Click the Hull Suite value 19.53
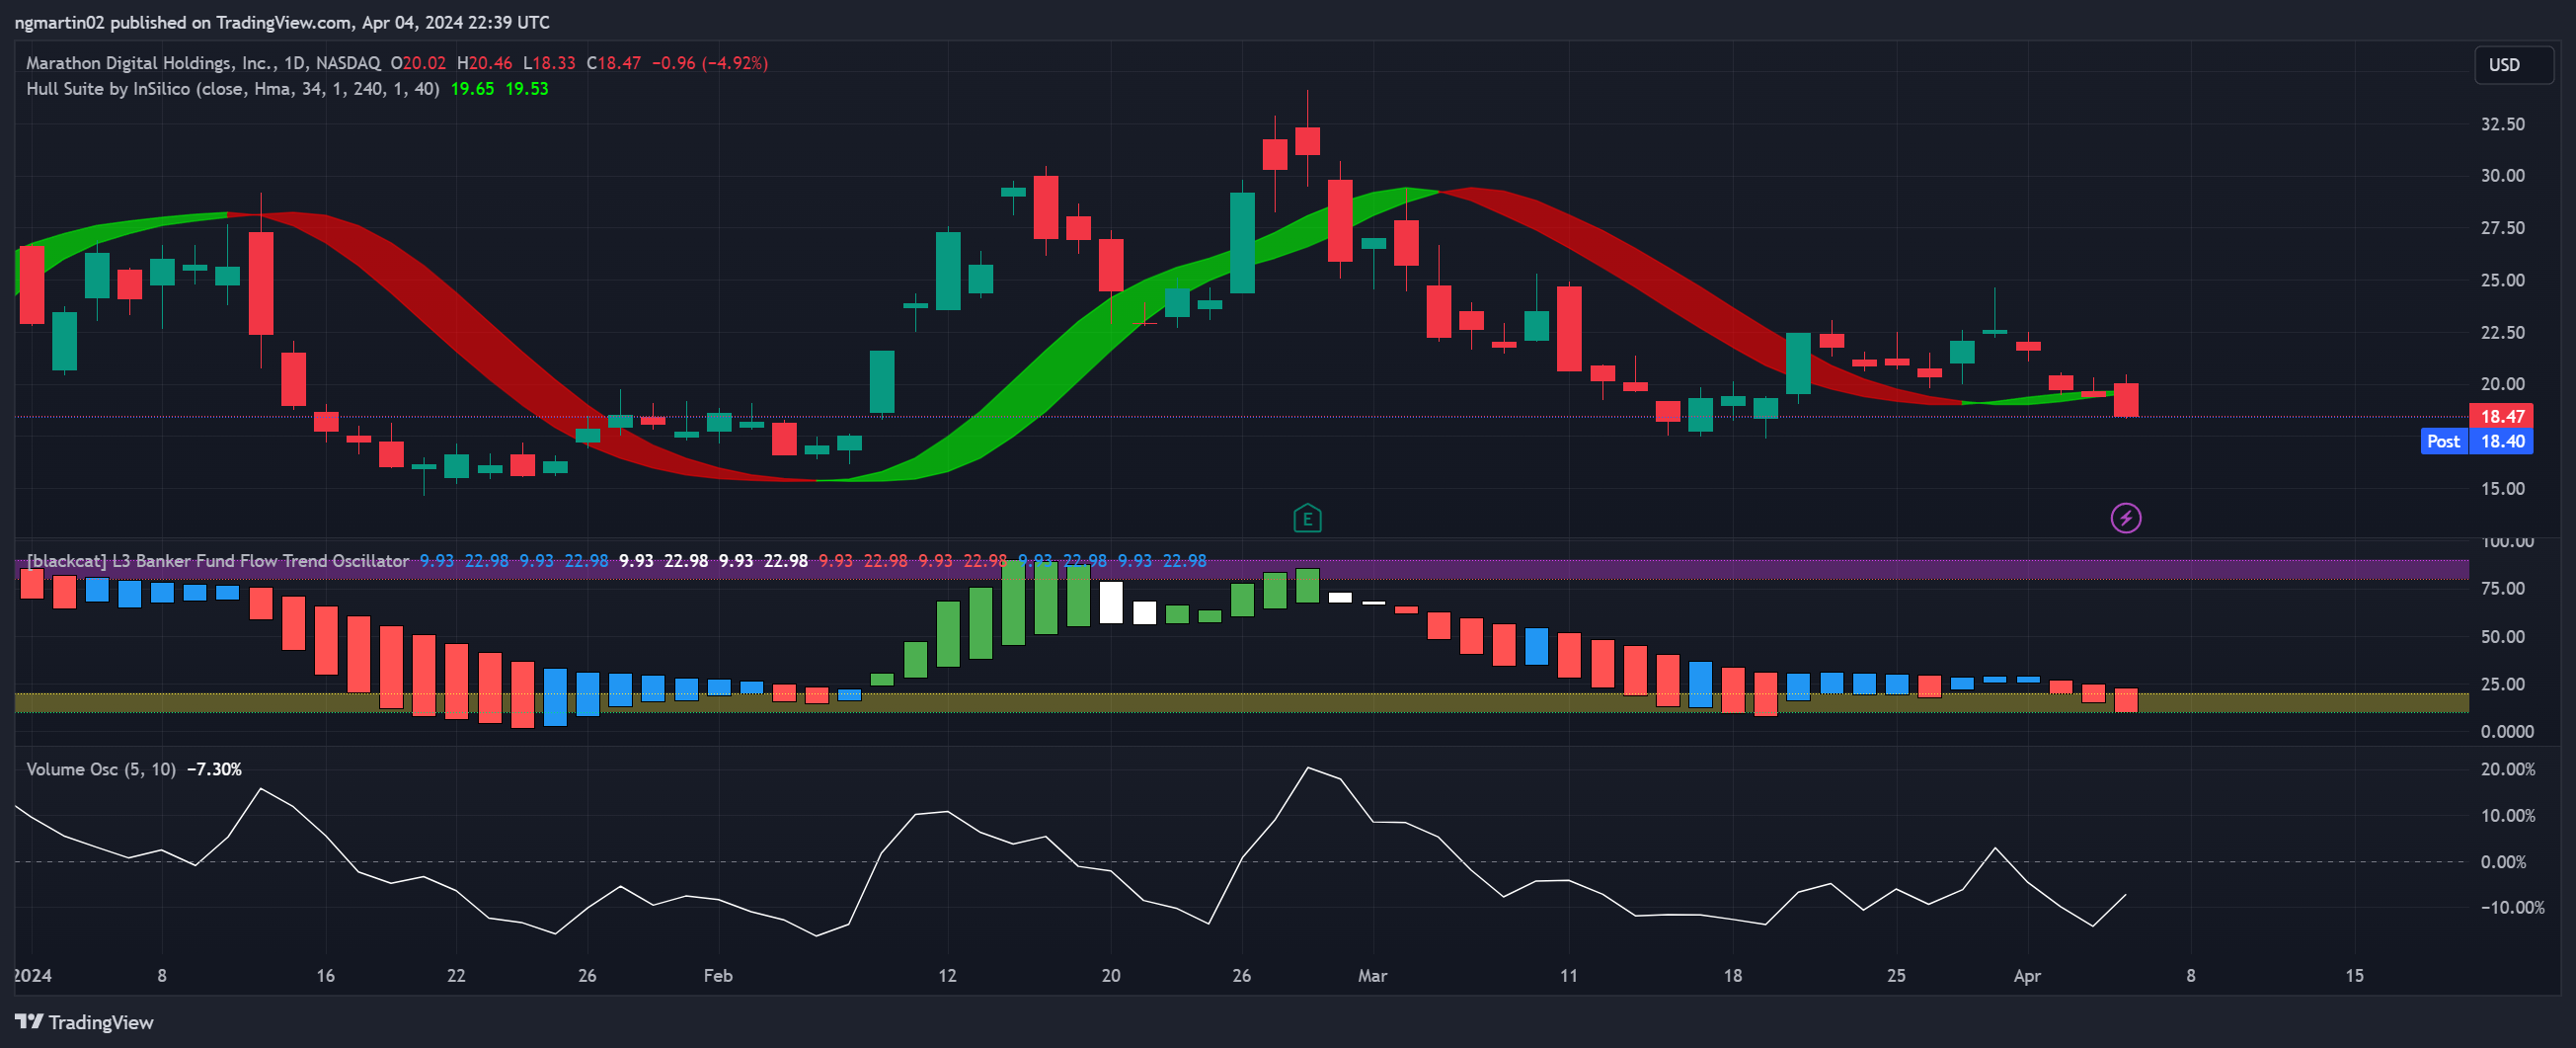Screen dimensions: 2576x1048 click(527, 89)
